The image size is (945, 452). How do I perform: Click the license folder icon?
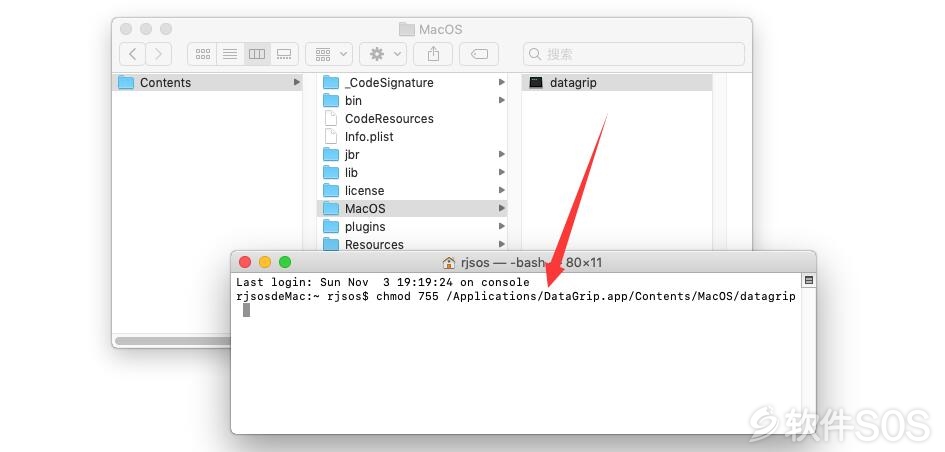[331, 190]
